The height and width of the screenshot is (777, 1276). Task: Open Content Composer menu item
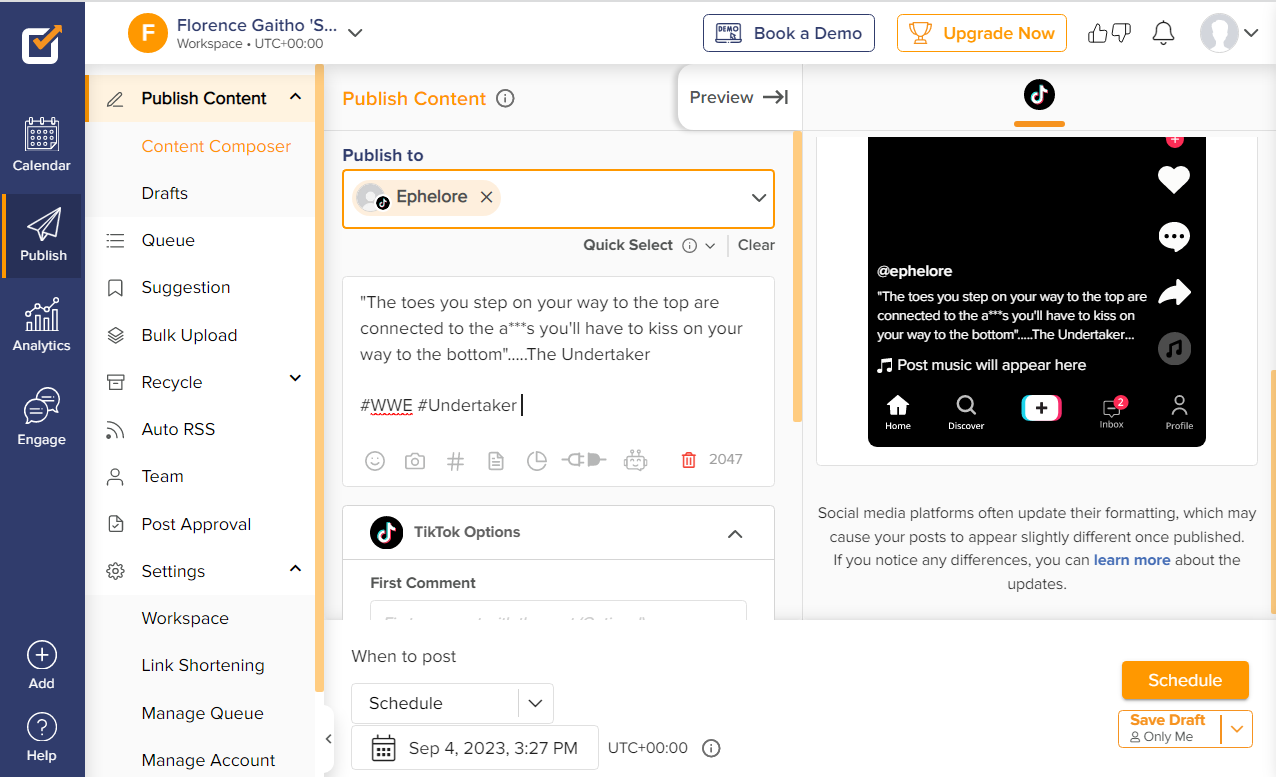point(216,146)
